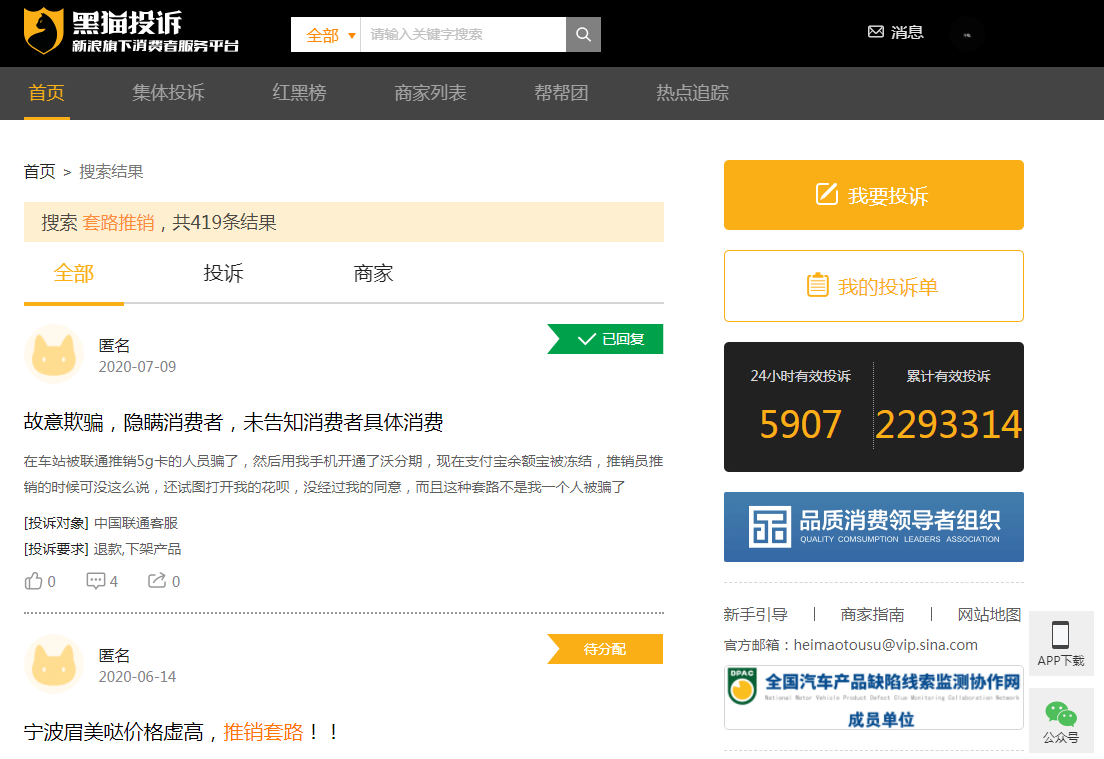This screenshot has height=759, width=1104.
Task: Click the search magnifier button
Action: pyautogui.click(x=583, y=34)
